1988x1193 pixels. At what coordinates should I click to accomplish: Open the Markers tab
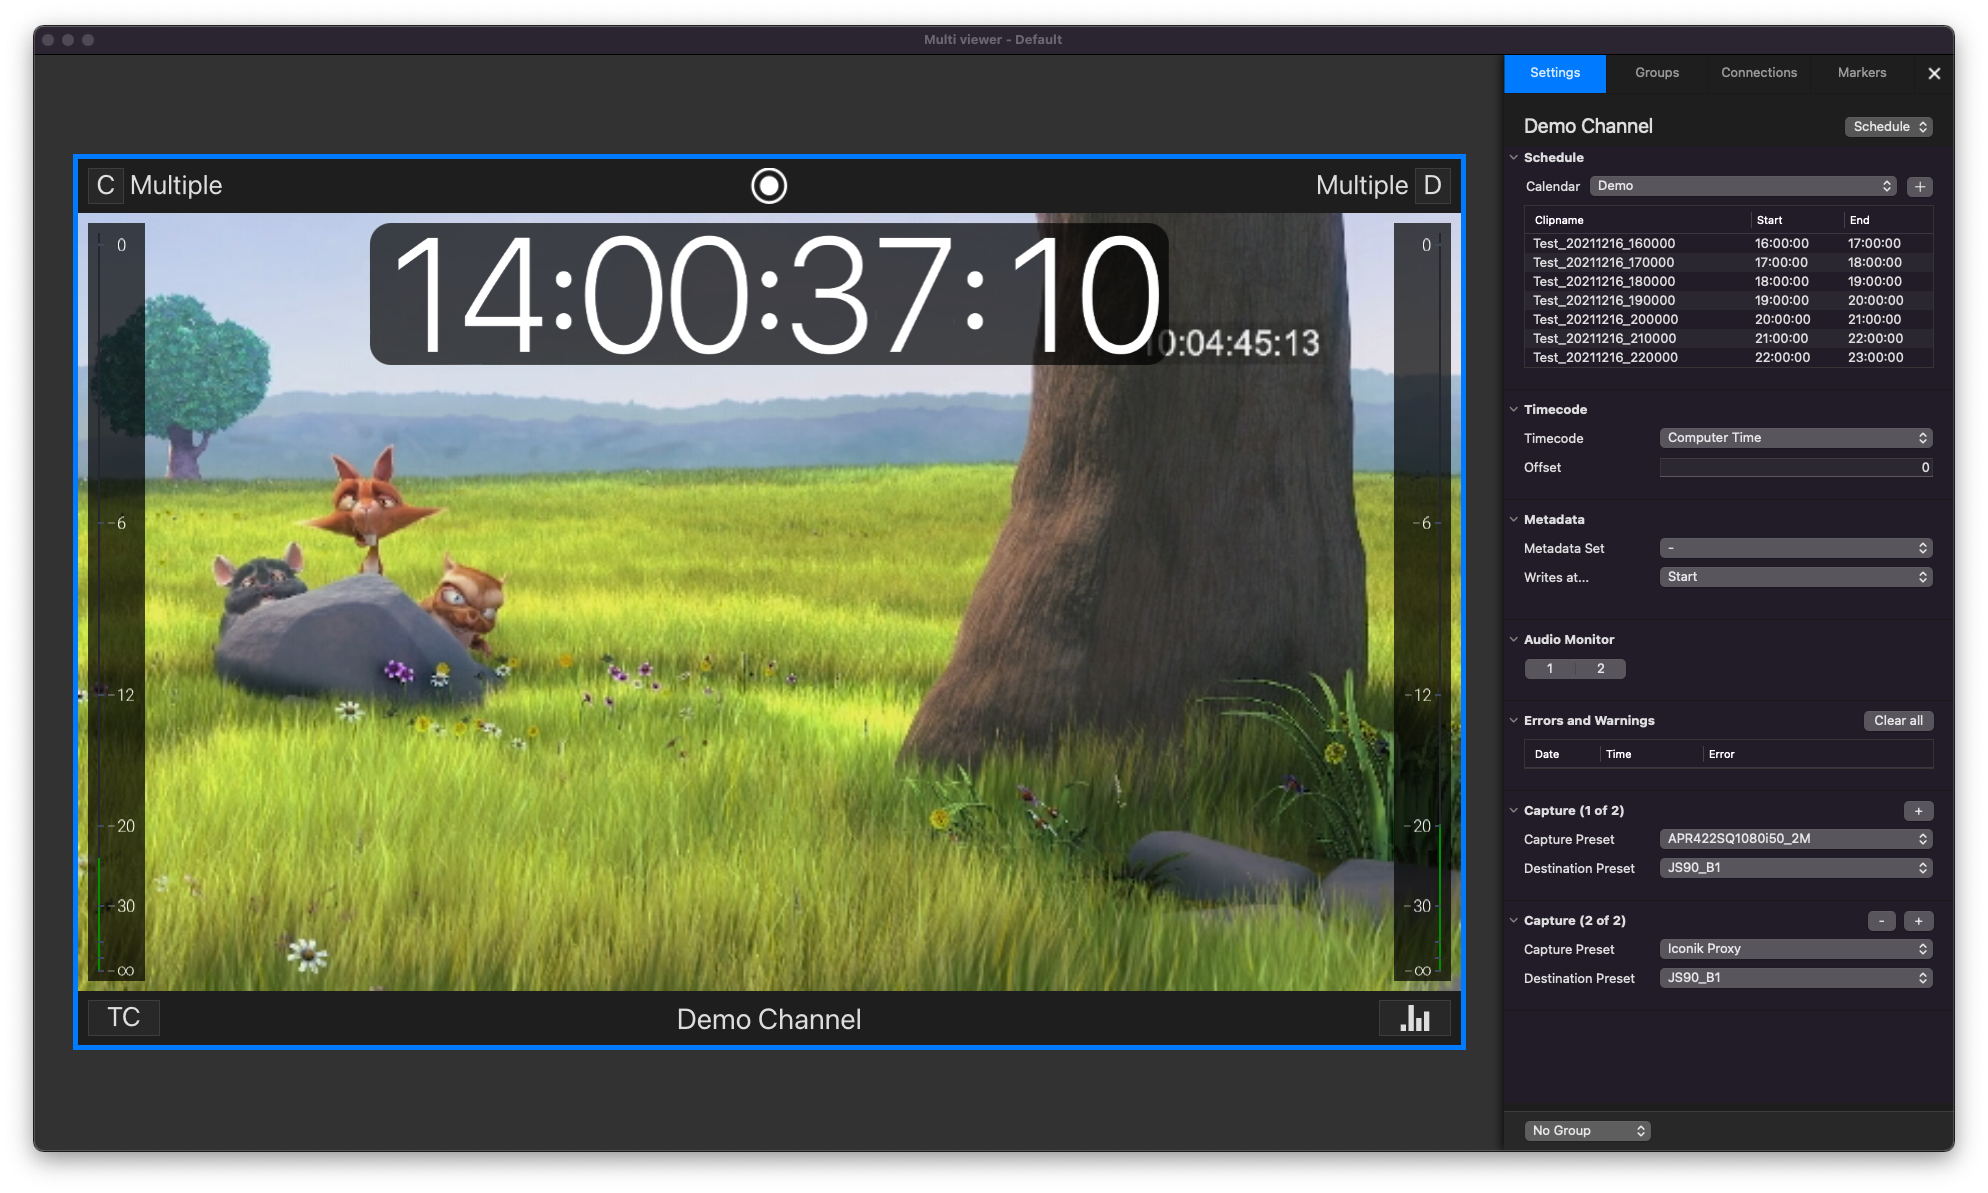click(1862, 73)
